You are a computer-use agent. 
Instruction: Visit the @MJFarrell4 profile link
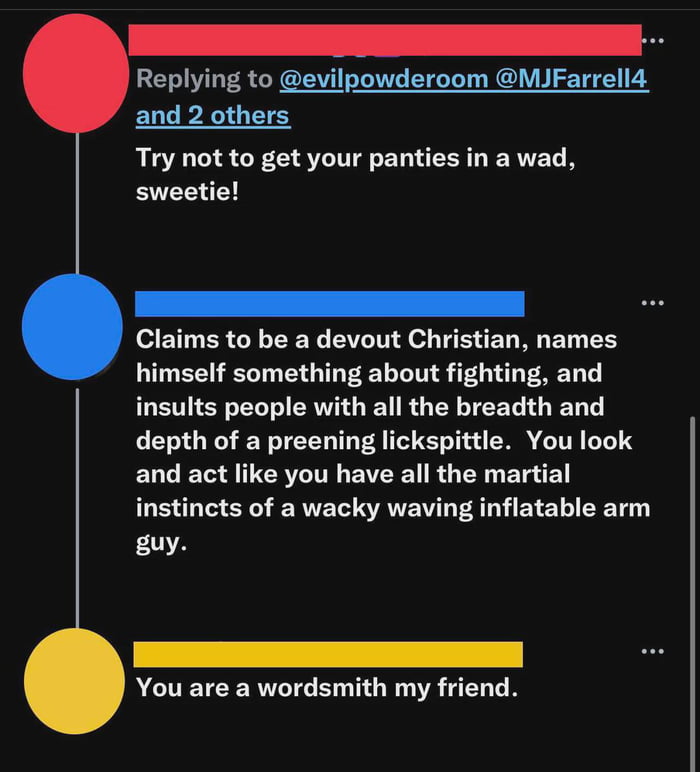(572, 79)
